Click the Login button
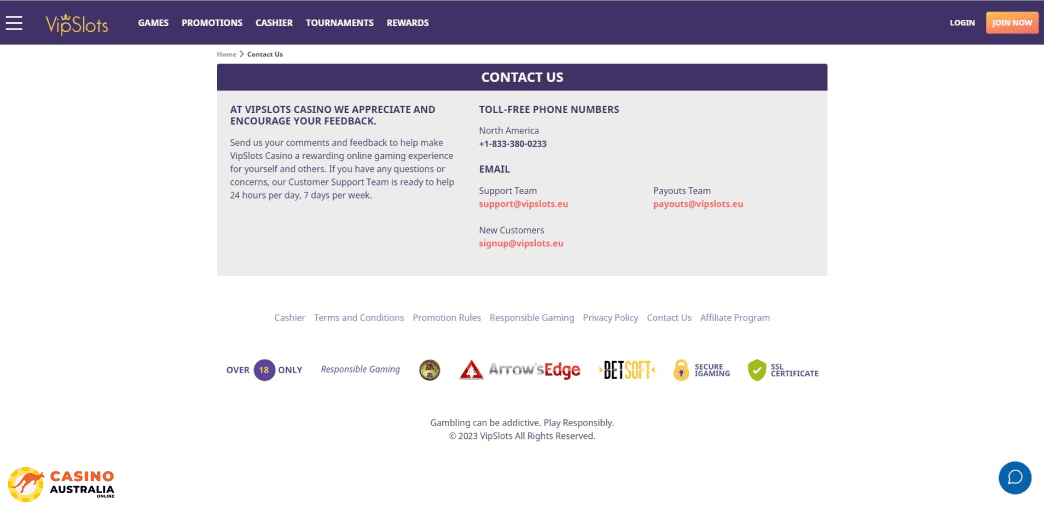Viewport: 1044px width, 508px height. [x=962, y=23]
